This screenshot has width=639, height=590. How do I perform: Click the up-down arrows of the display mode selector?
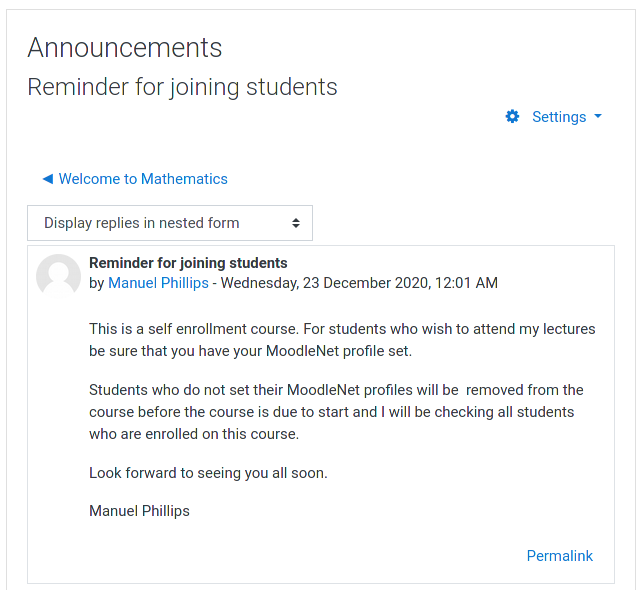296,223
